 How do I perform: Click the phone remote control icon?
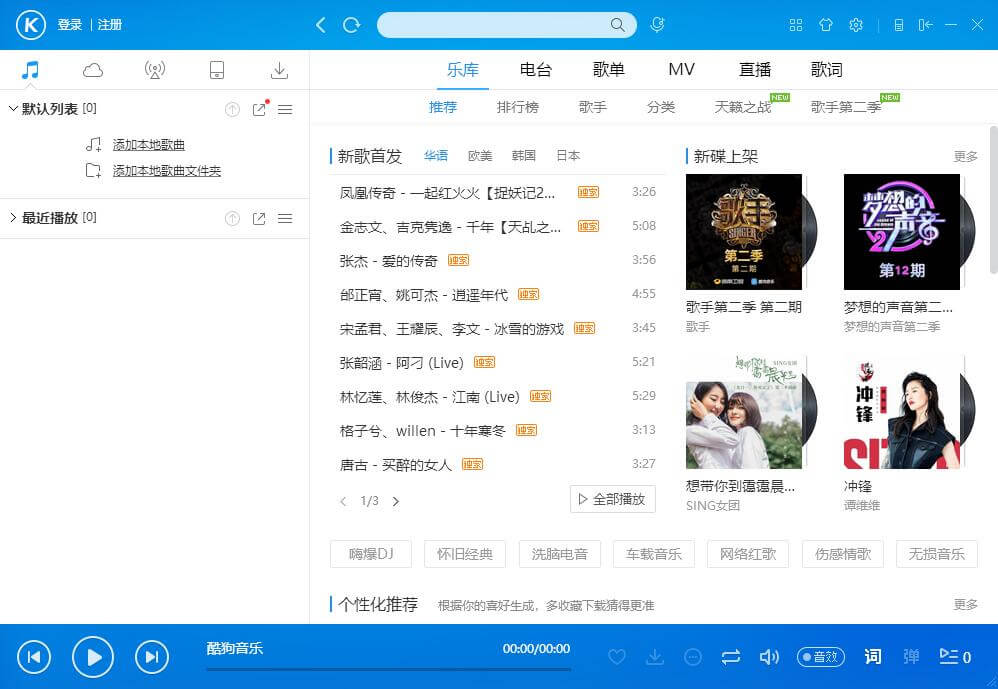(x=899, y=25)
